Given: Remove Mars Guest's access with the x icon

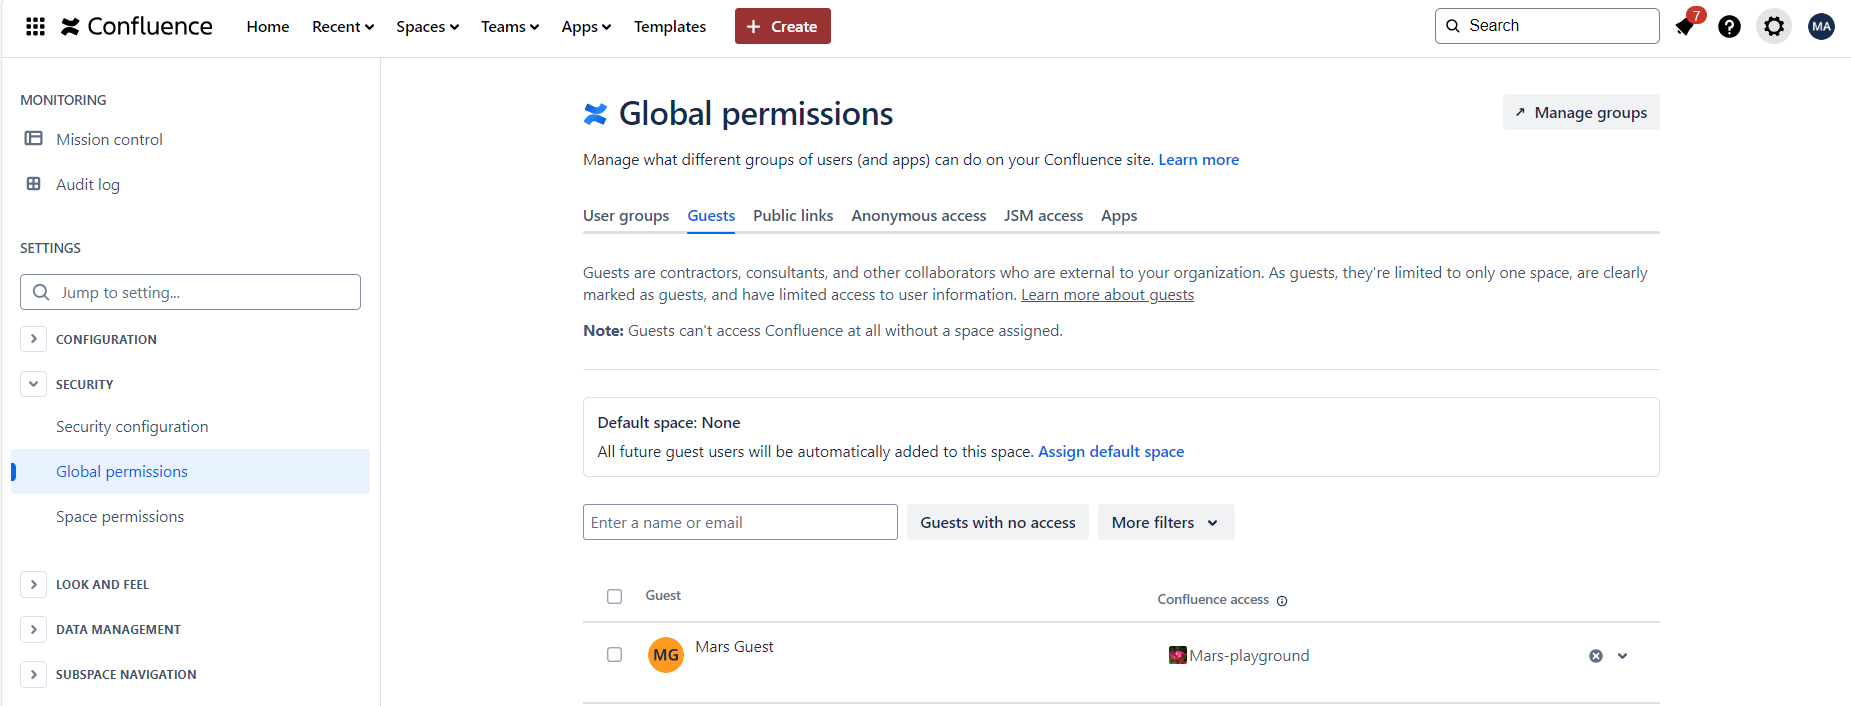Looking at the screenshot, I should click(x=1596, y=656).
